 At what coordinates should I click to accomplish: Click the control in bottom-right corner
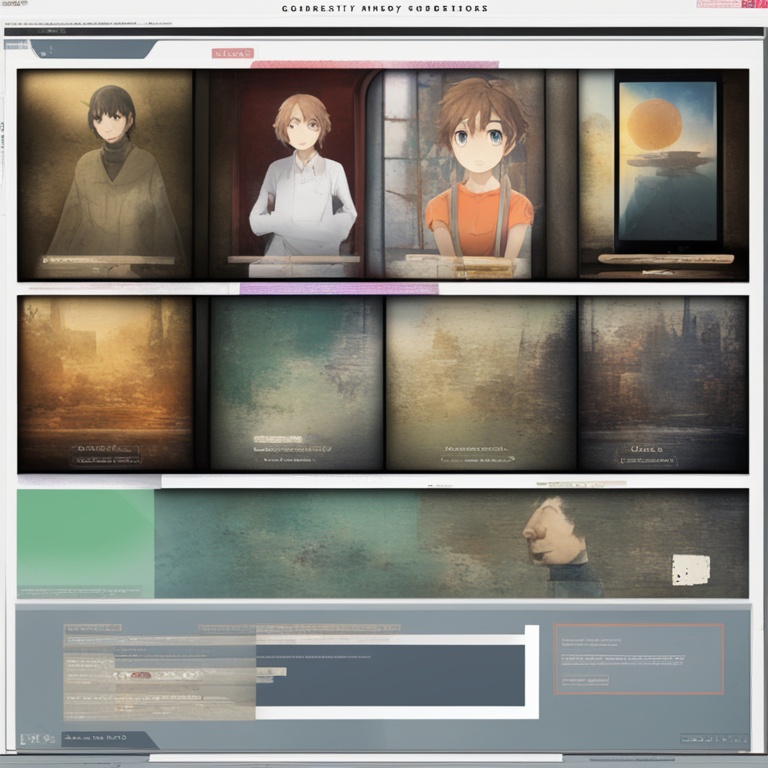coord(713,739)
